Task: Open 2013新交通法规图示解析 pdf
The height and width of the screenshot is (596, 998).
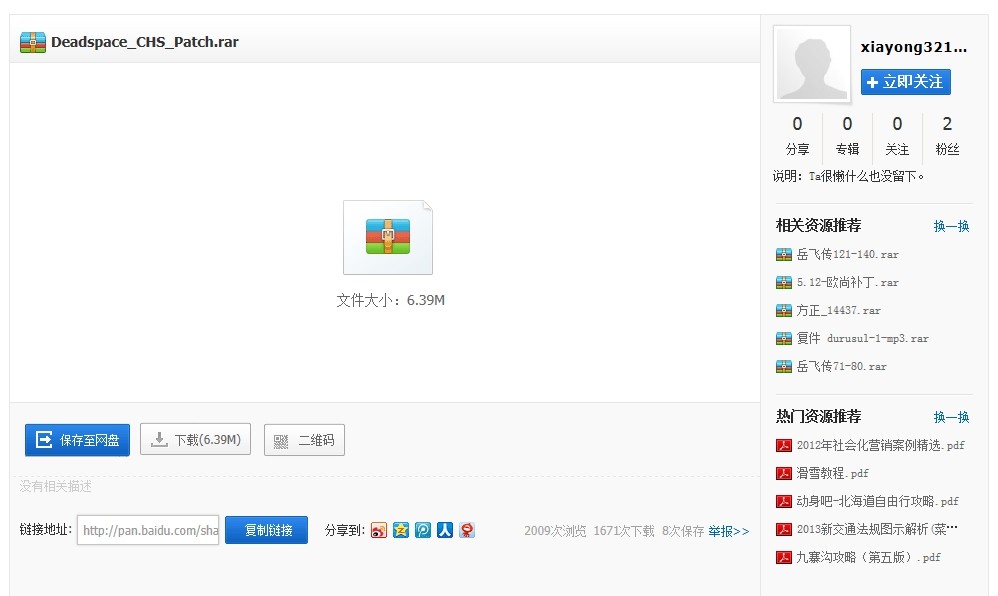Action: pos(876,529)
